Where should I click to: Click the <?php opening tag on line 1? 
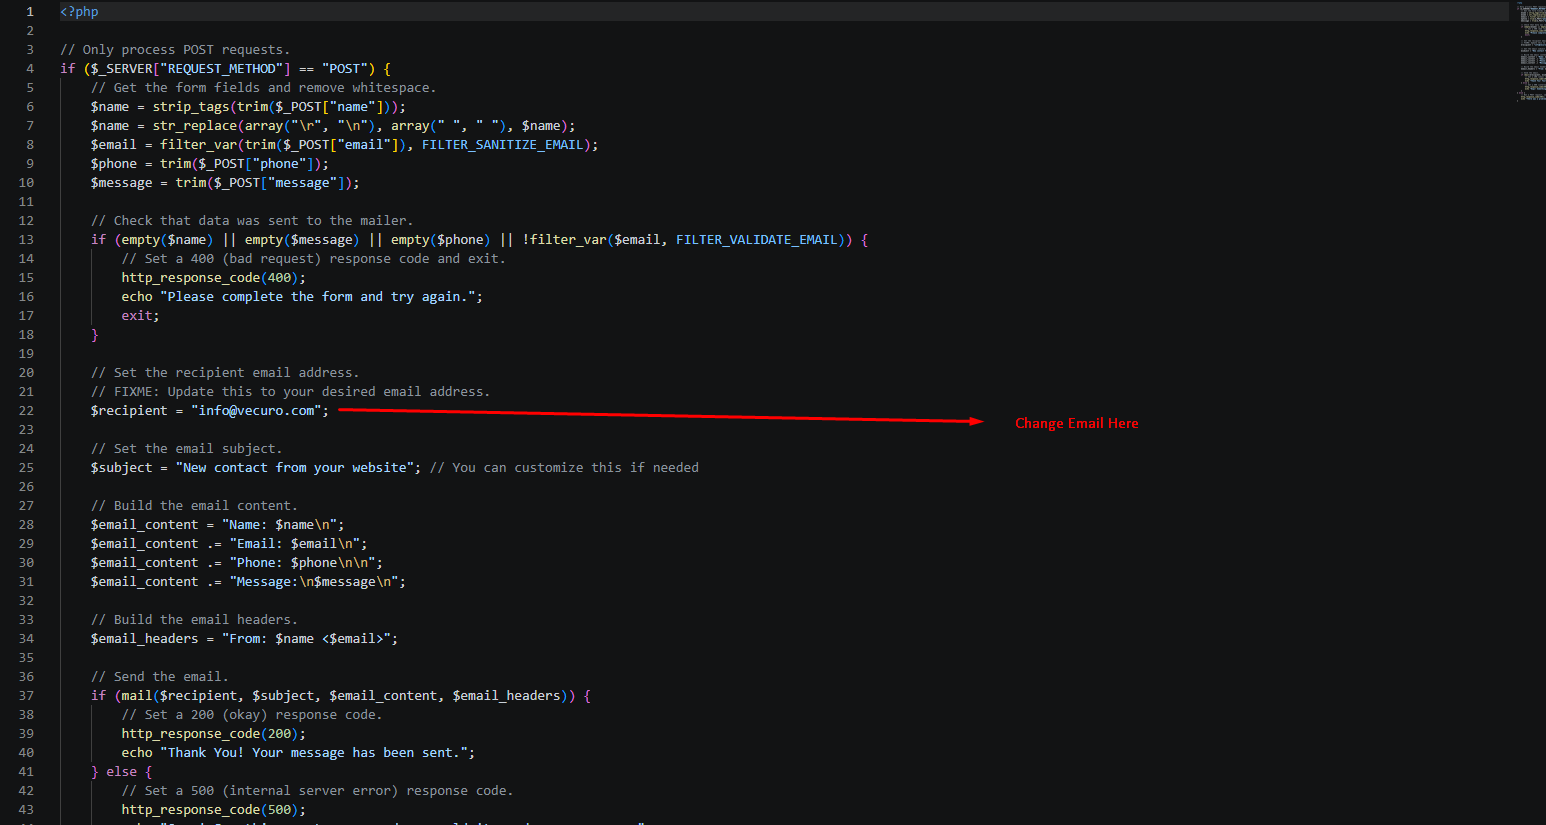pos(79,12)
